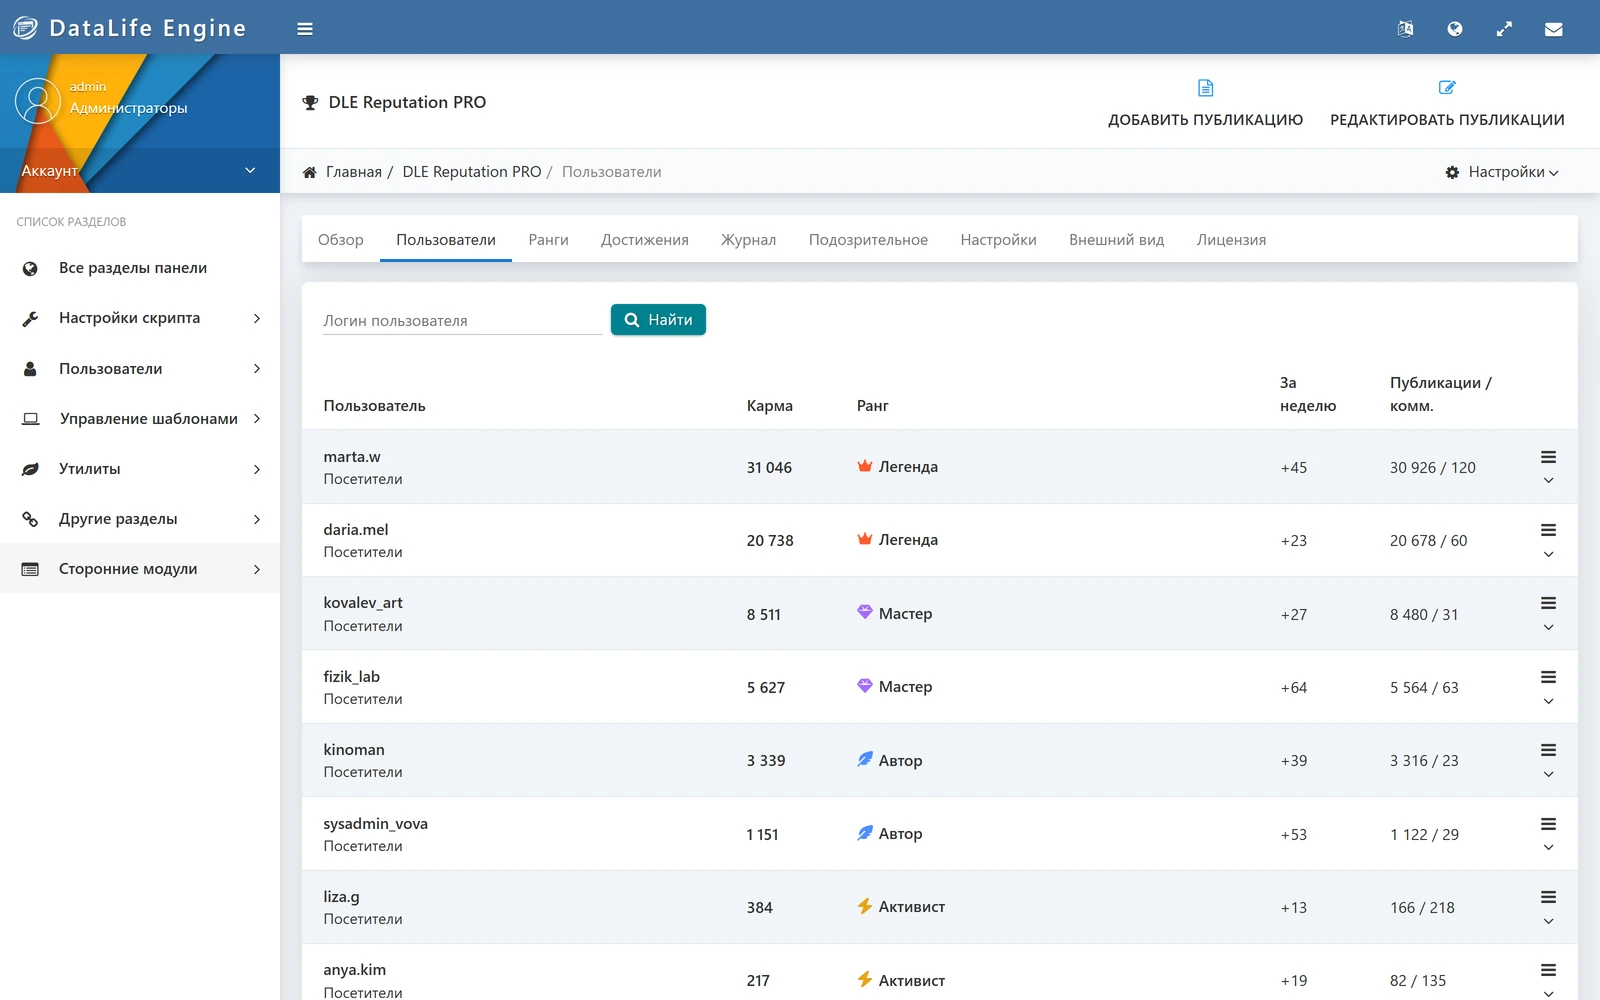Switch to the Обзор tab
Viewport: 1600px width, 1000px height.
(341, 240)
